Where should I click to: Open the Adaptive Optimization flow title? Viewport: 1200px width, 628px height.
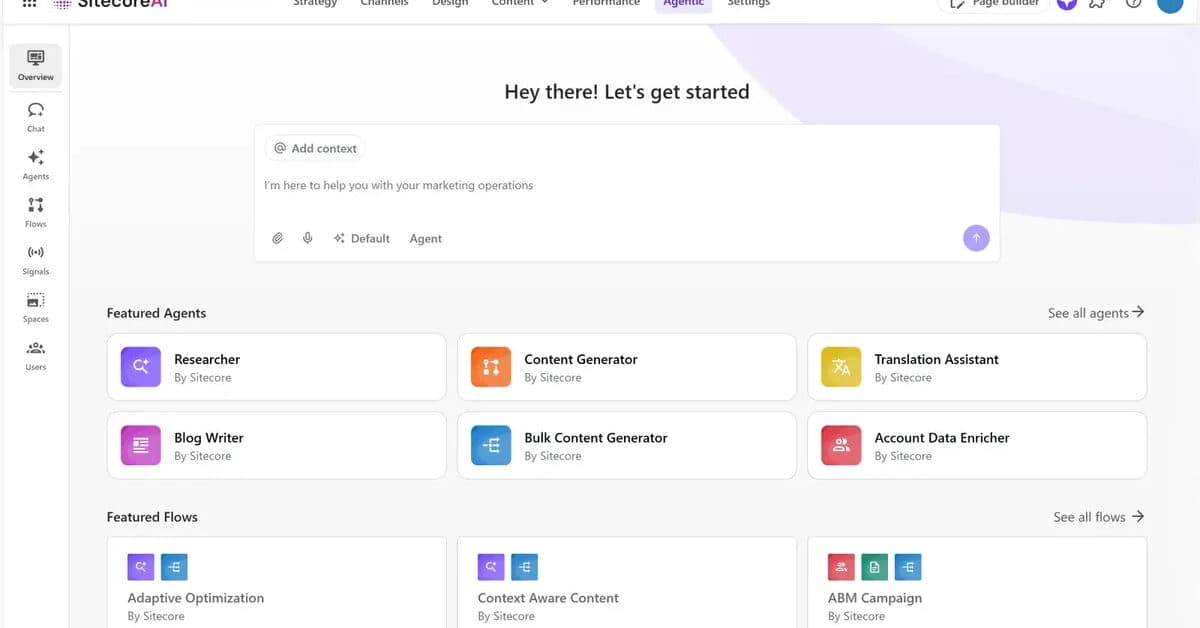click(196, 598)
